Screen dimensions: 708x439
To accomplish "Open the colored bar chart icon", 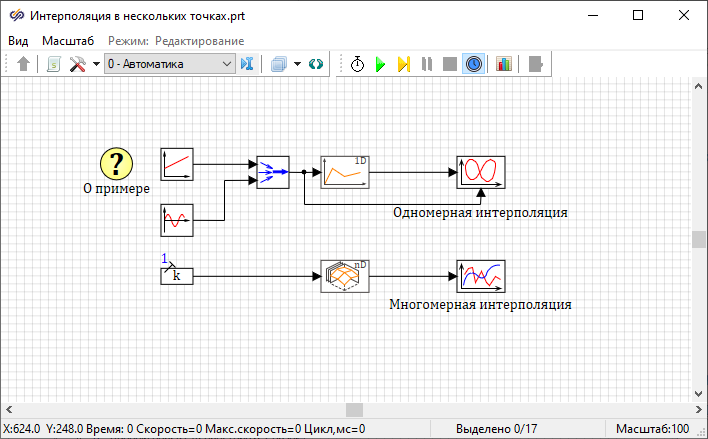I will (503, 64).
